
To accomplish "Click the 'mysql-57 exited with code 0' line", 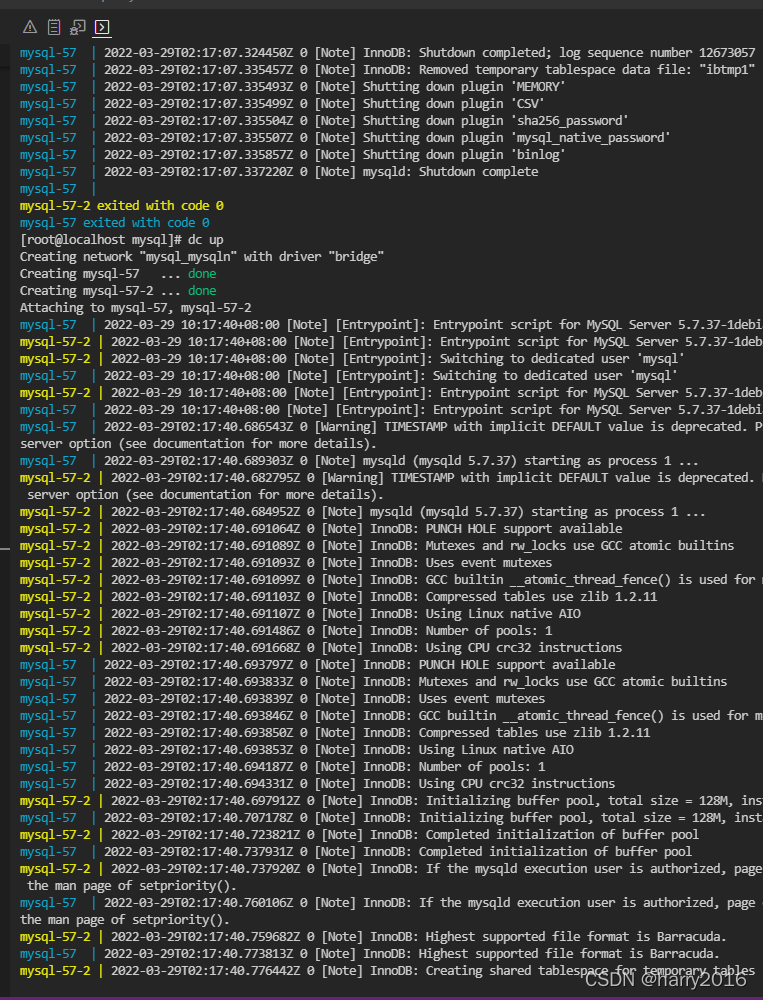I will coord(115,223).
